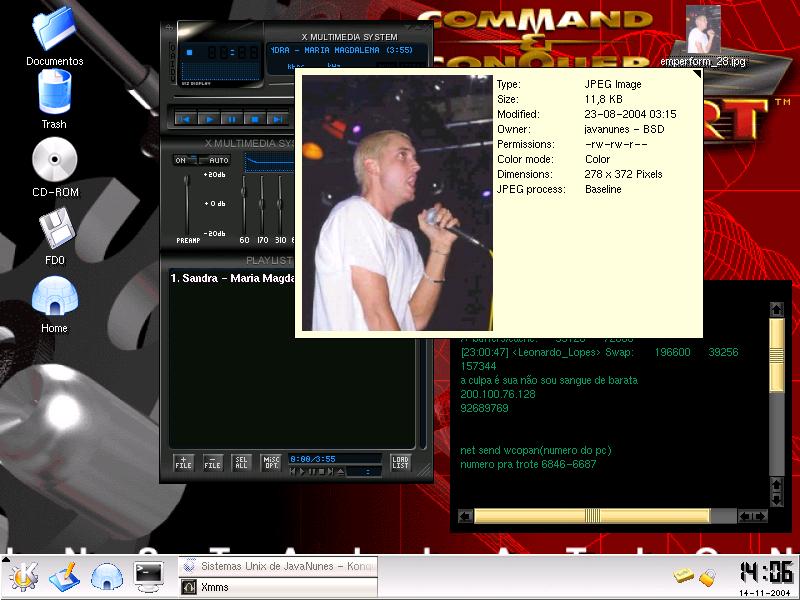Open the CD-ROM desktop icon
This screenshot has height=600, width=800.
pos(55,167)
